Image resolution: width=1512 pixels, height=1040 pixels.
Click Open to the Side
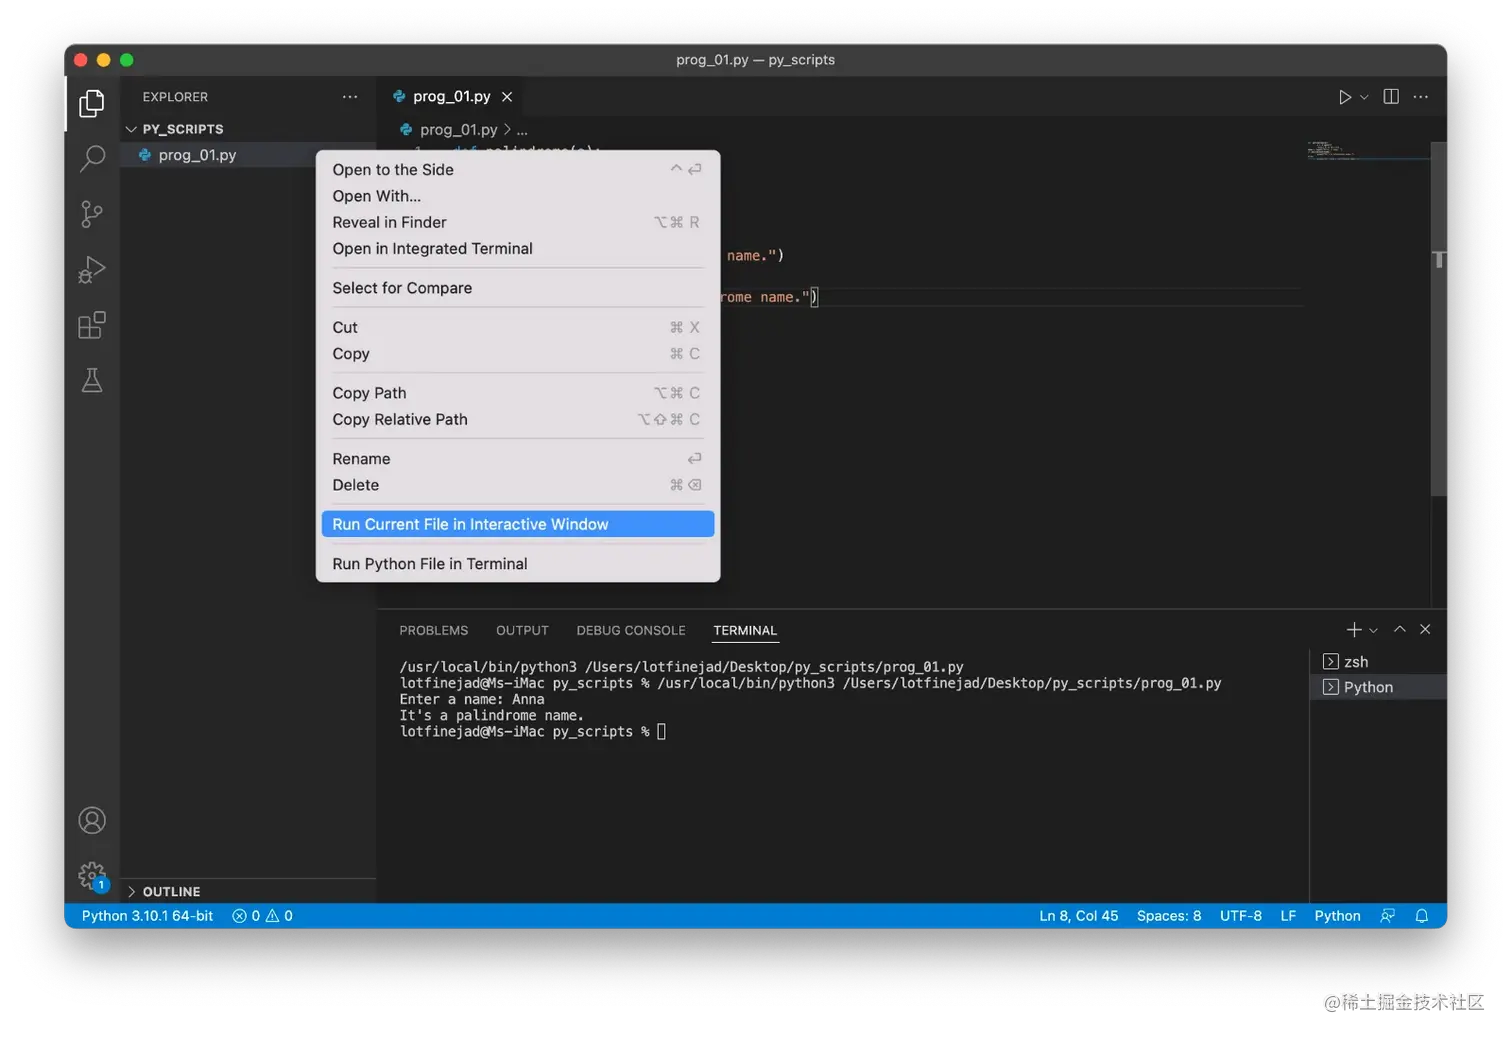coord(518,170)
